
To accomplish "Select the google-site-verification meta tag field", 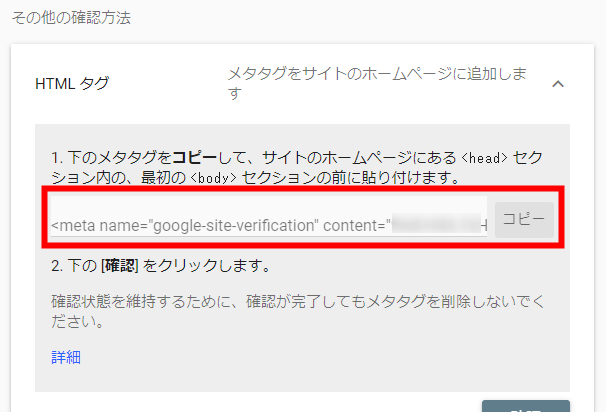I will (x=269, y=216).
